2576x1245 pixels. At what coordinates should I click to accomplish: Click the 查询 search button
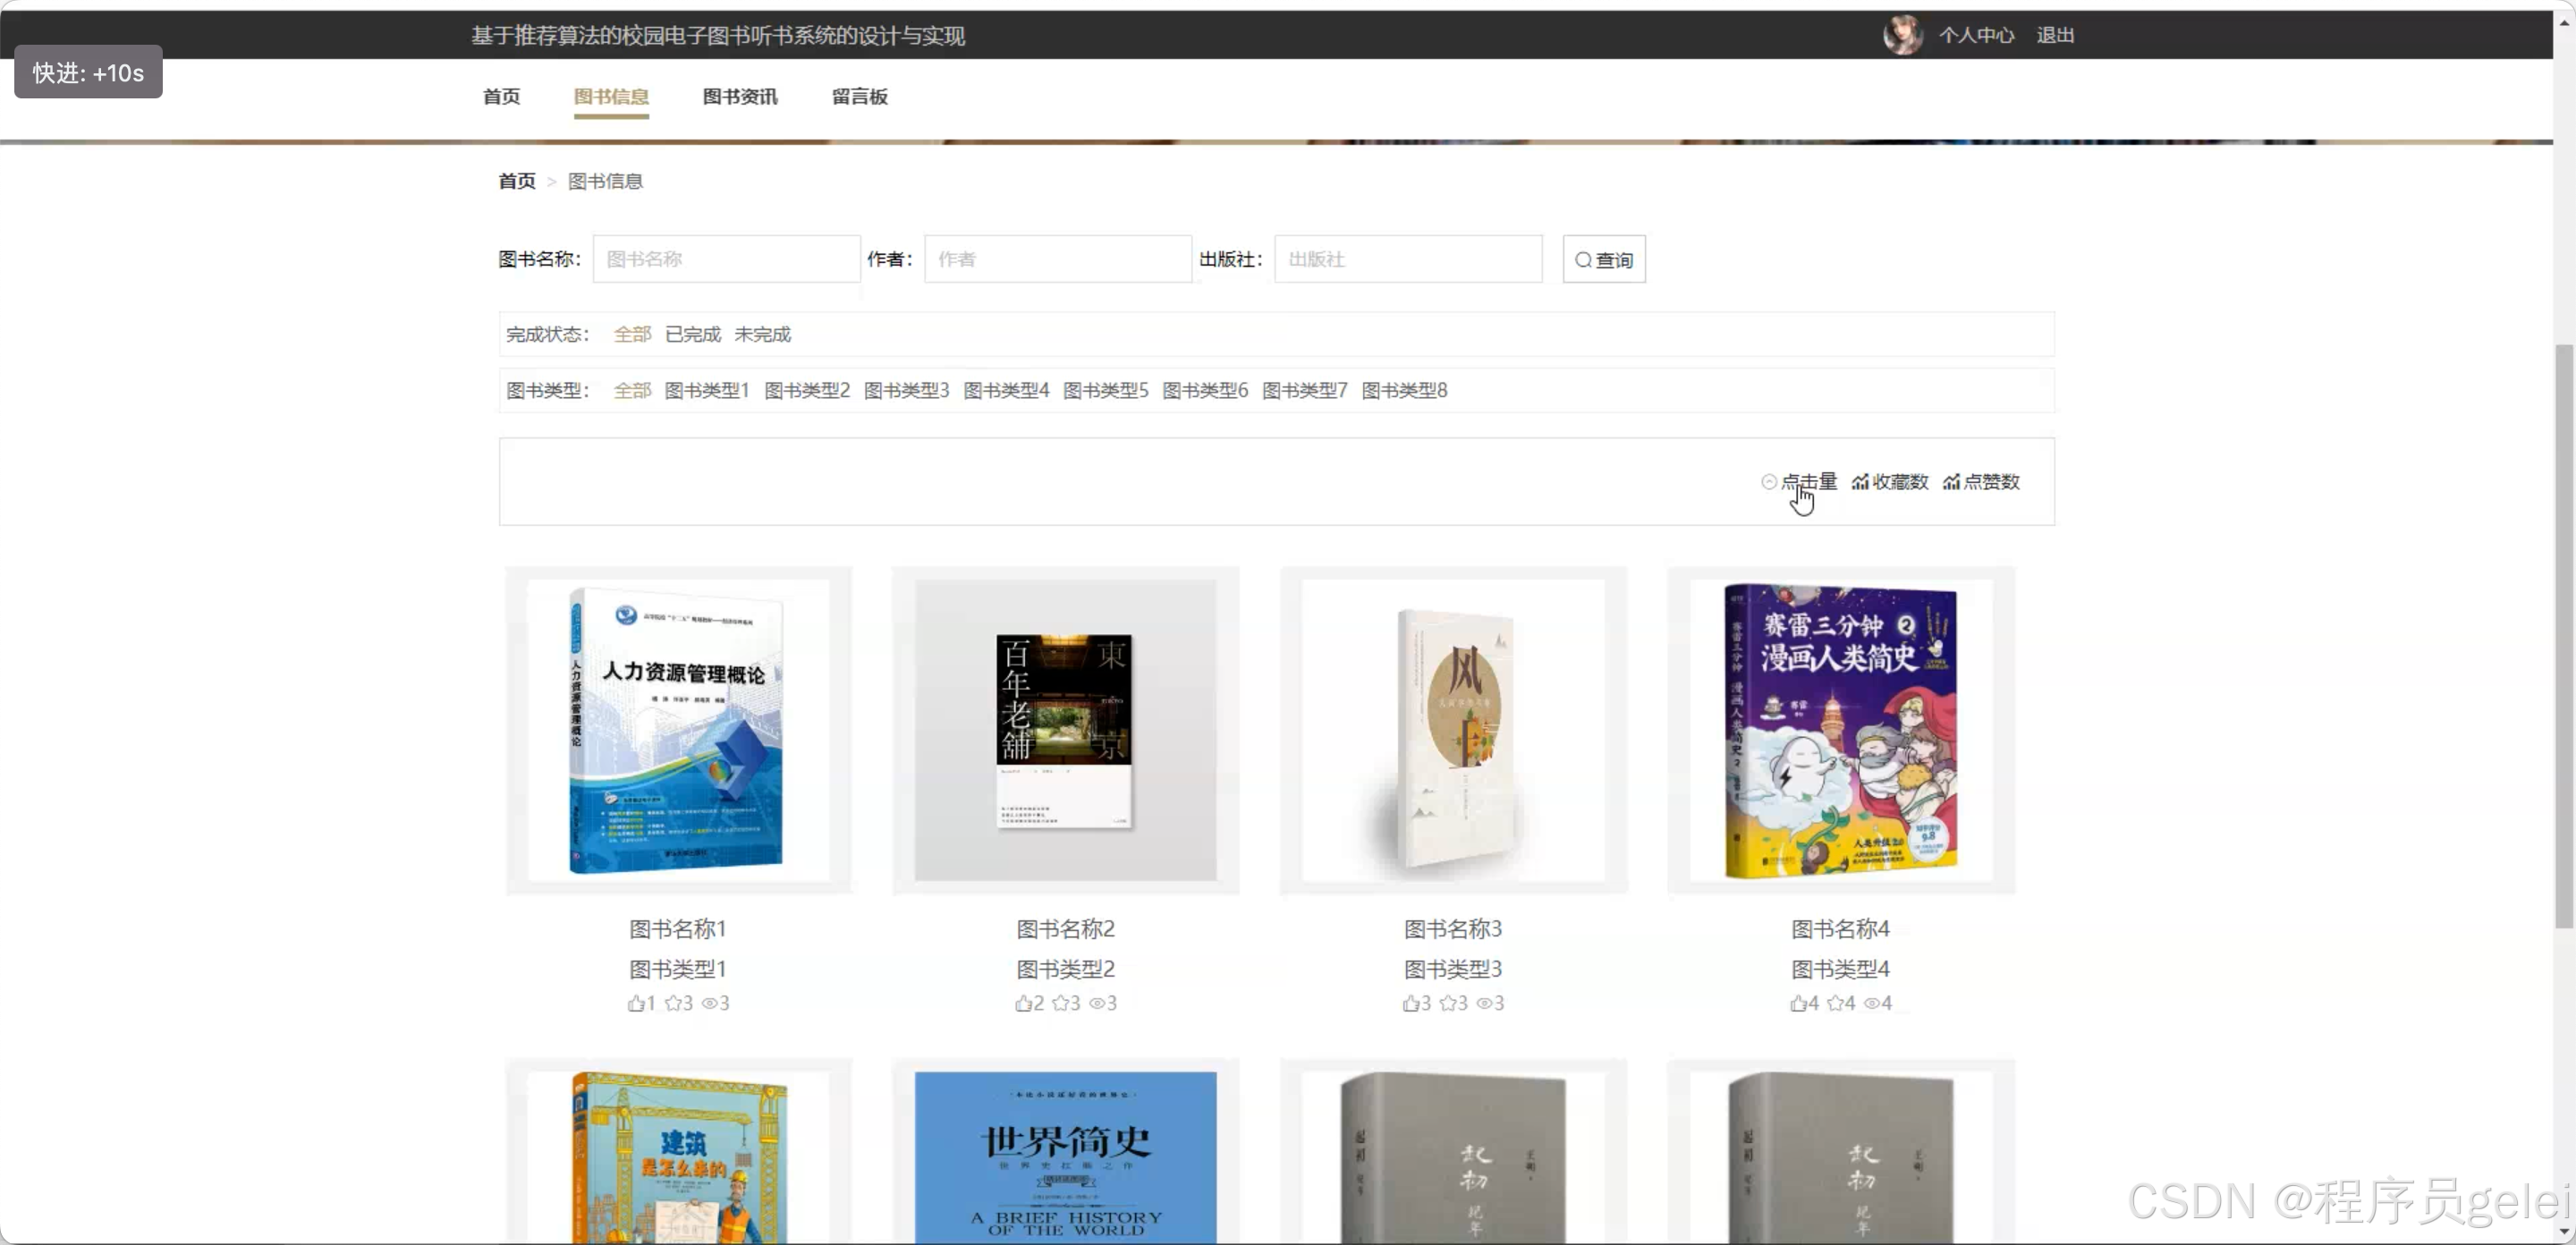tap(1603, 260)
